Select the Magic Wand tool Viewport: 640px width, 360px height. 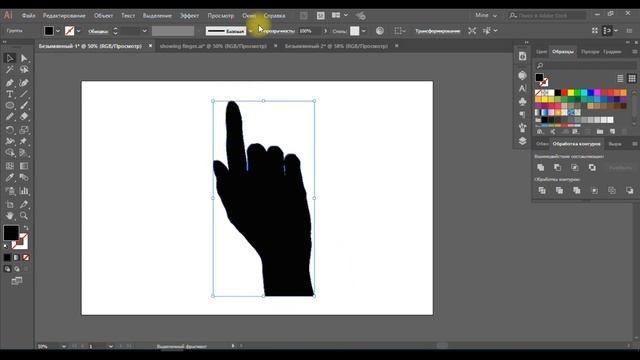[x=10, y=70]
